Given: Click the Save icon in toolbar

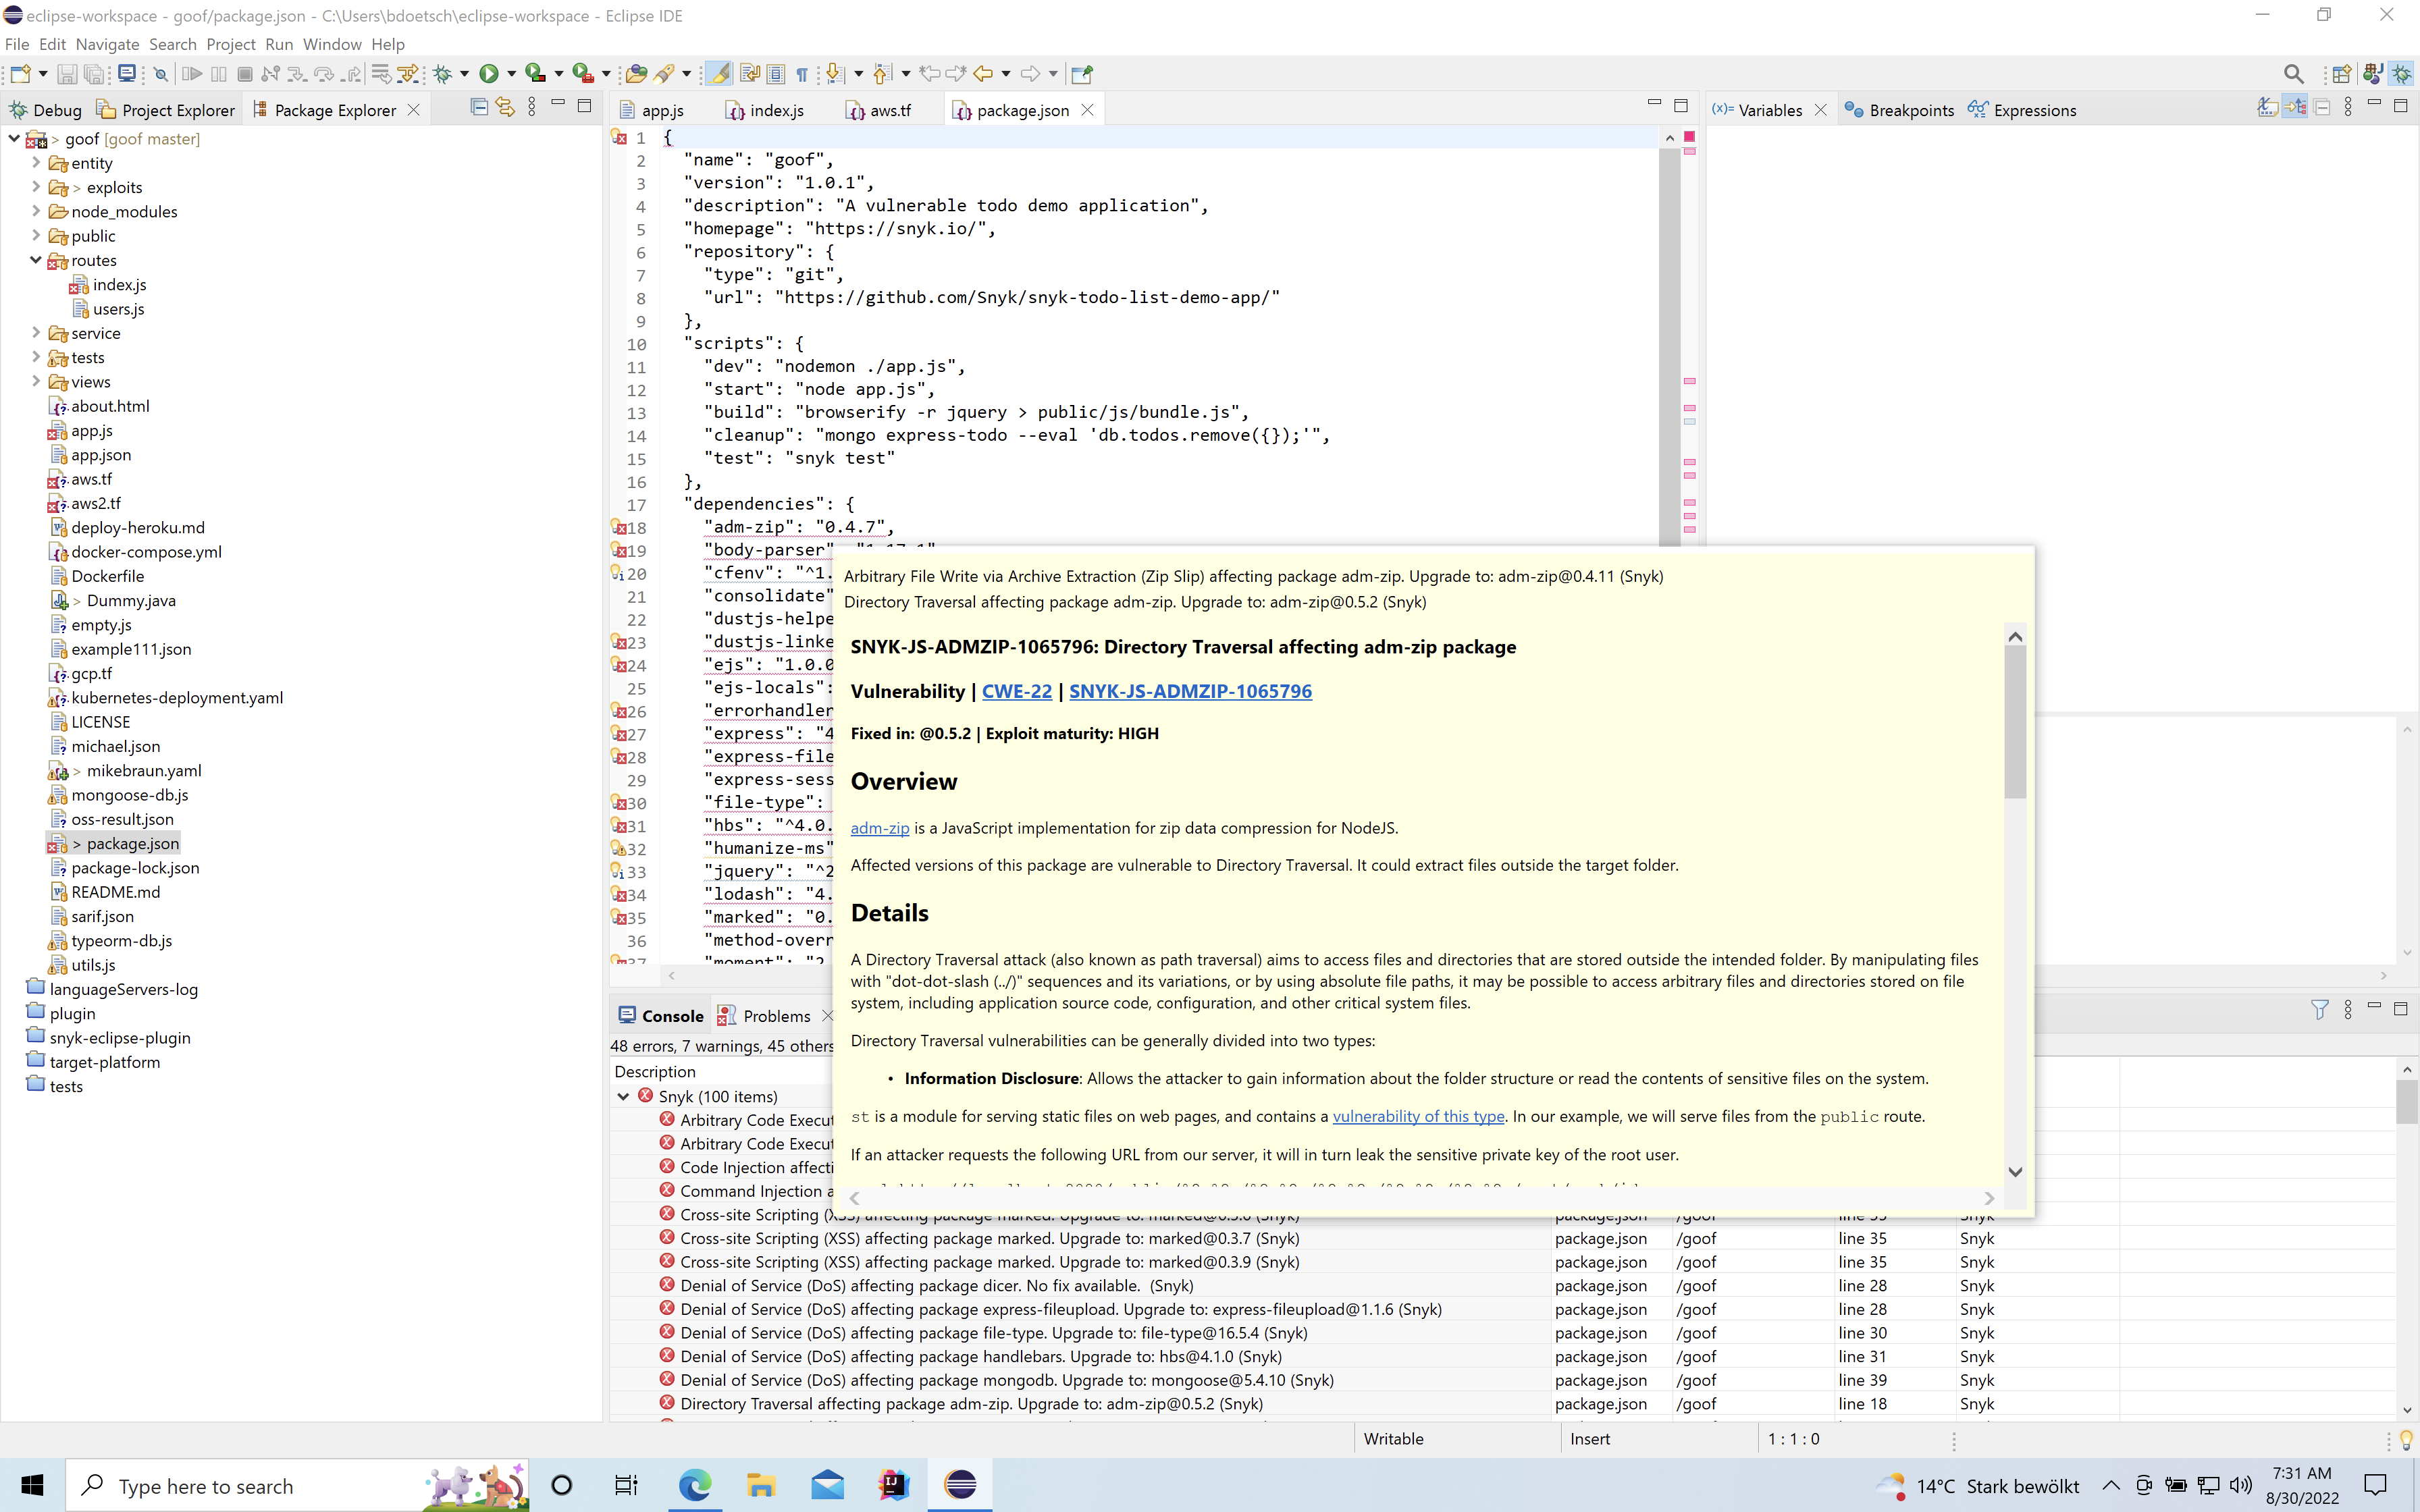Looking at the screenshot, I should pos(67,74).
